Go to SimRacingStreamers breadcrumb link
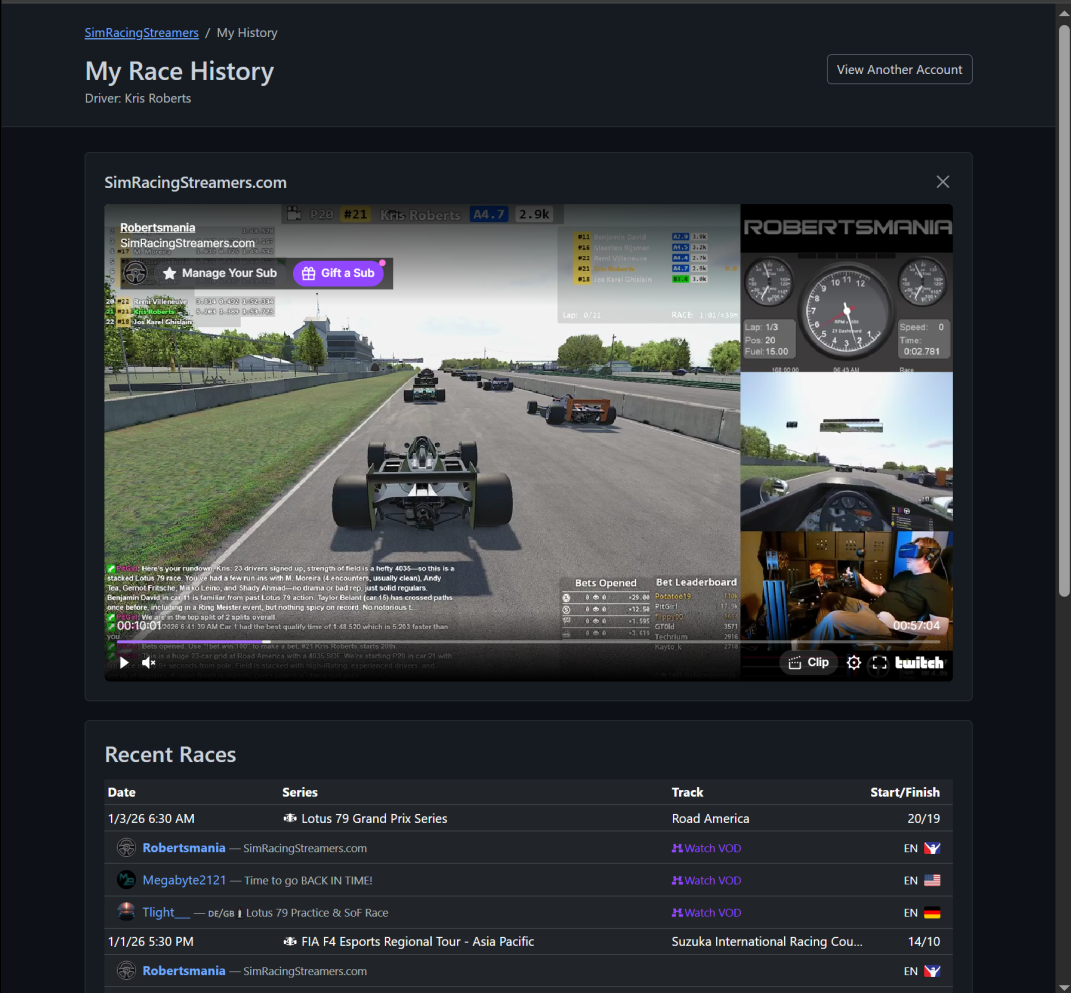 click(141, 33)
